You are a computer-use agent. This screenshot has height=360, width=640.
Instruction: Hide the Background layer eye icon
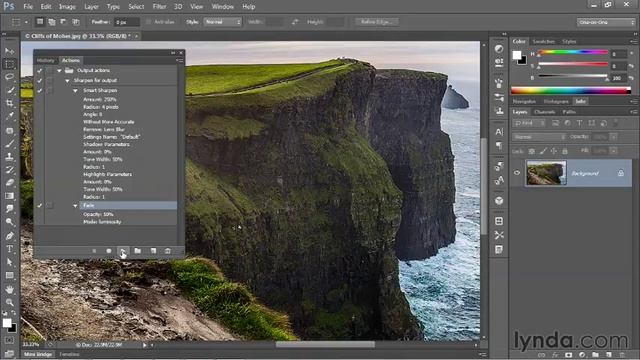[x=517, y=173]
